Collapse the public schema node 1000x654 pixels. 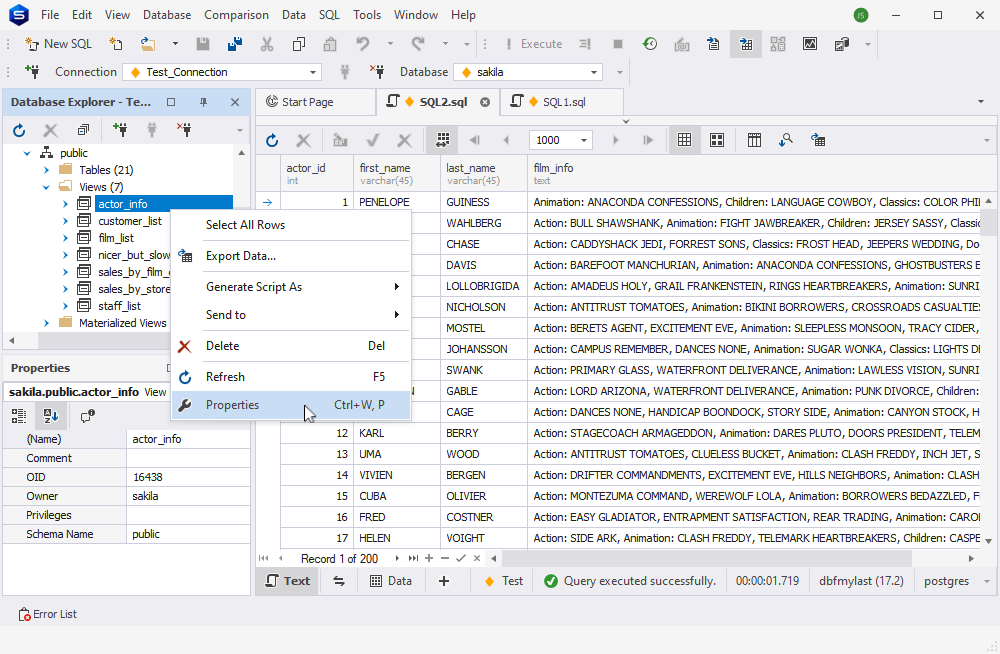(x=27, y=153)
